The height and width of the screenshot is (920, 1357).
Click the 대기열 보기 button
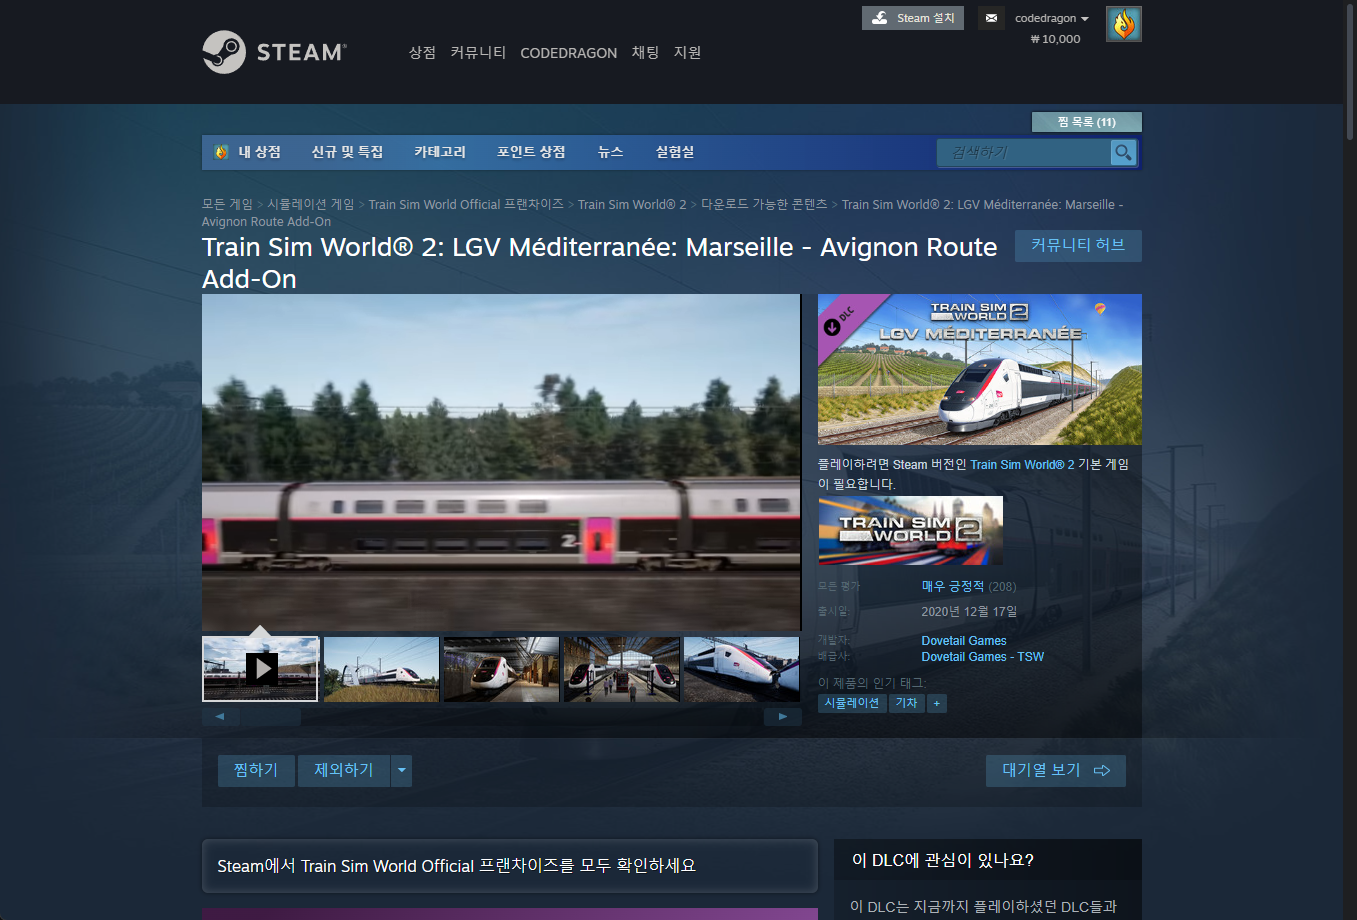[x=1056, y=771]
